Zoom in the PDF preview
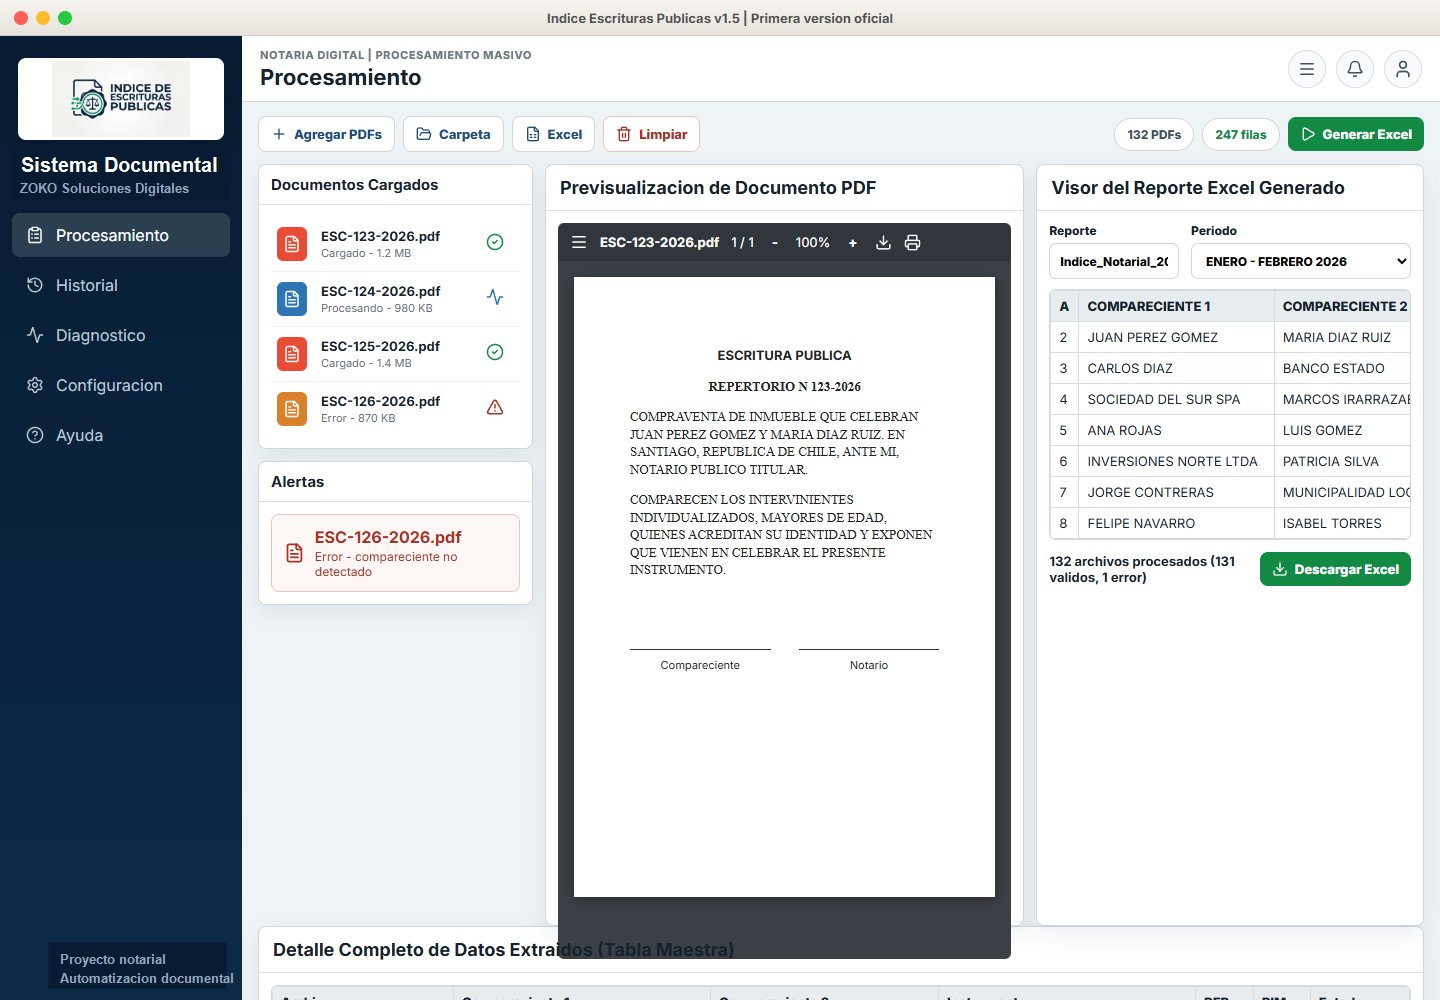 pos(852,242)
